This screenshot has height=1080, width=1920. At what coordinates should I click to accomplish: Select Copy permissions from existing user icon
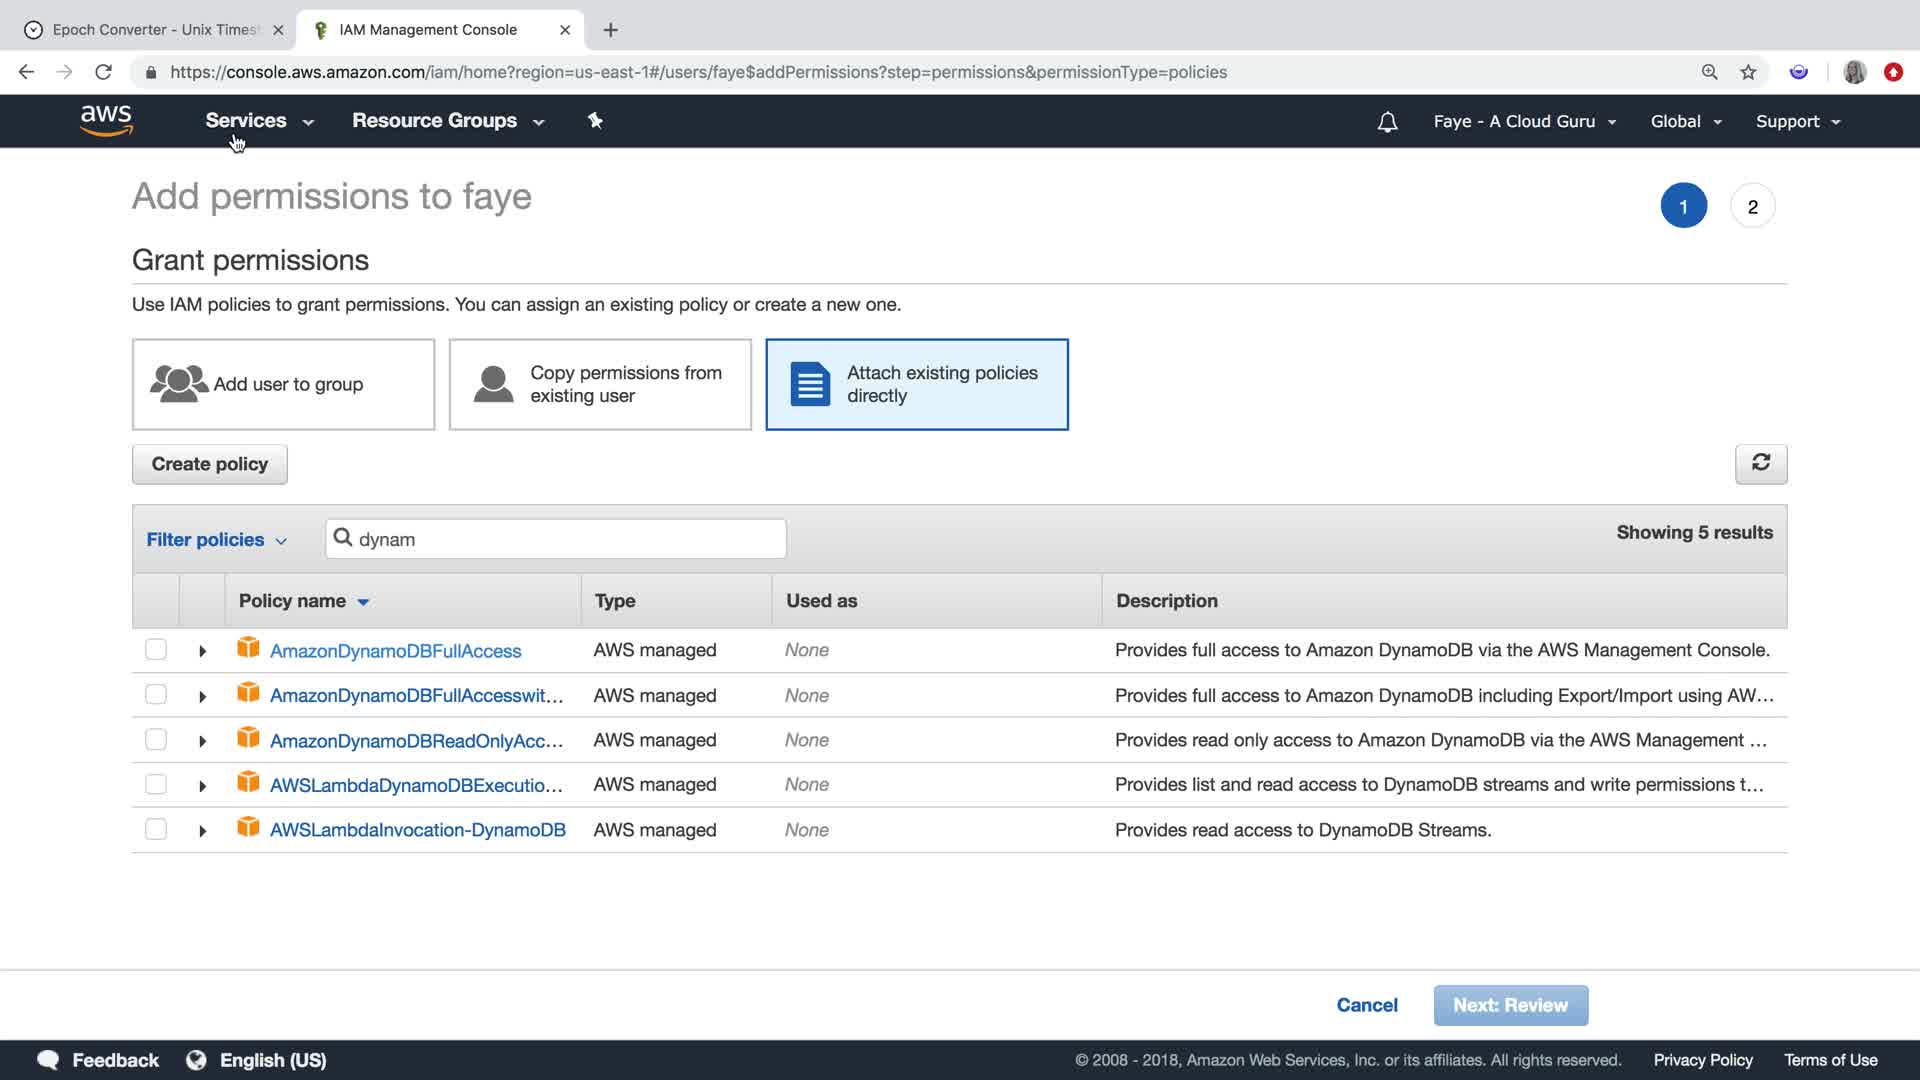(493, 384)
